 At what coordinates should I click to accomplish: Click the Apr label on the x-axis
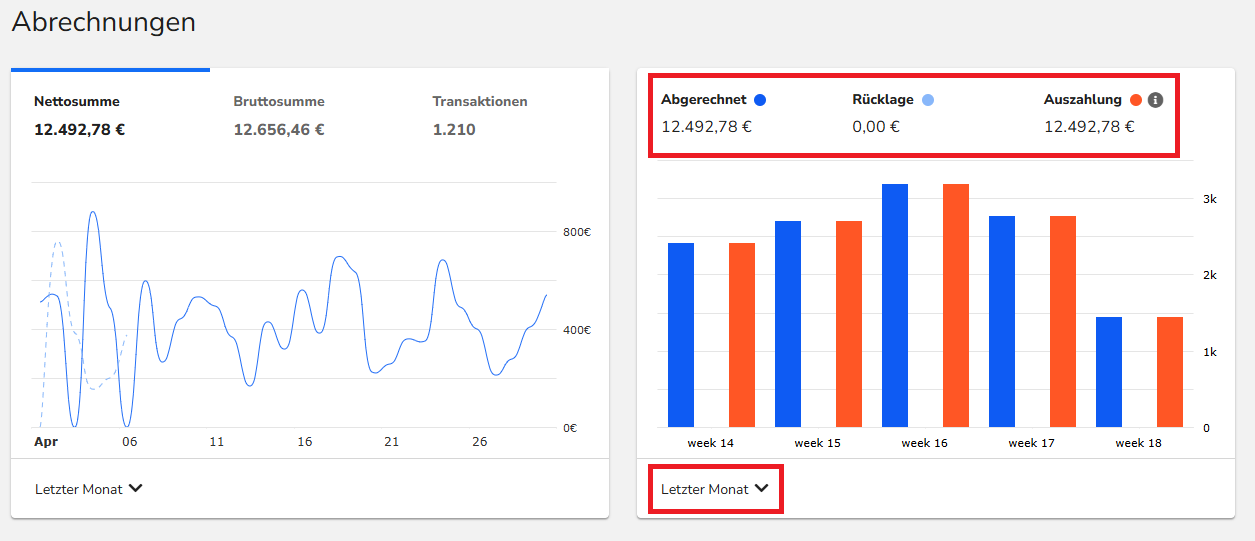pyautogui.click(x=45, y=441)
